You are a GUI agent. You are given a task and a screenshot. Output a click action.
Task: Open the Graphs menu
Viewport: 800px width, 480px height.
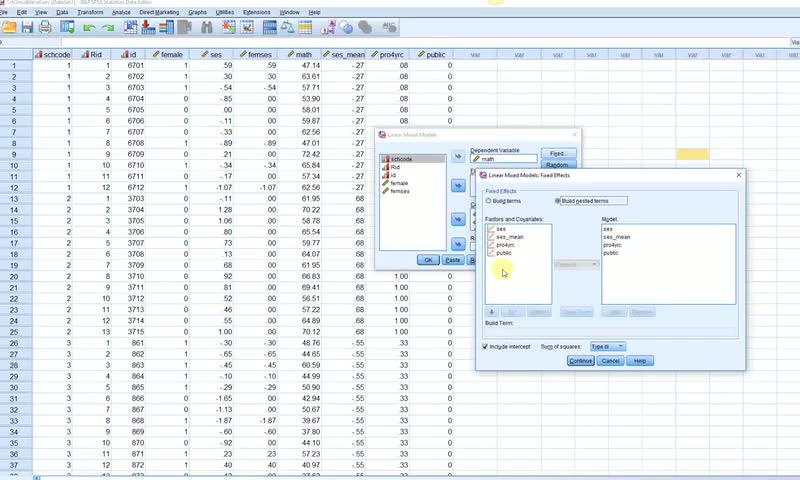[197, 12]
